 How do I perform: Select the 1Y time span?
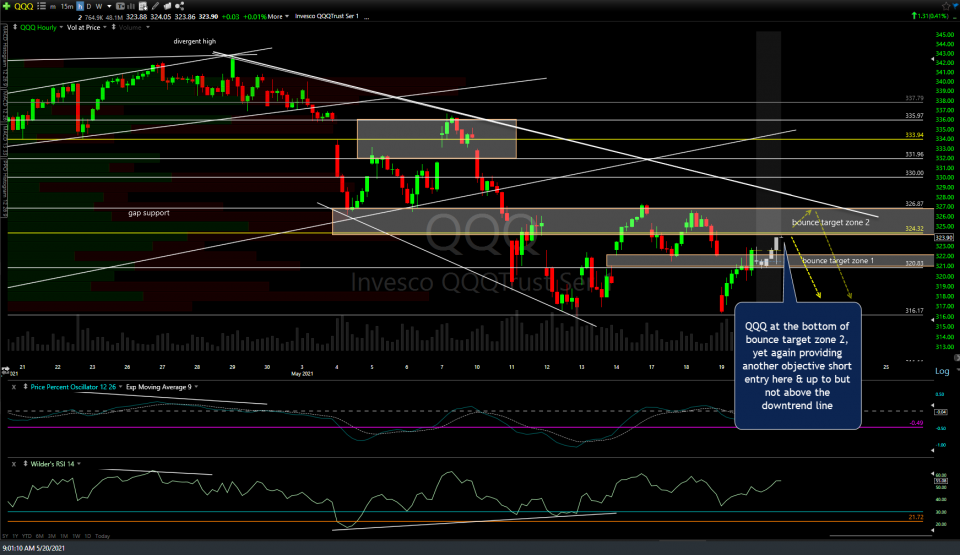coord(15,536)
